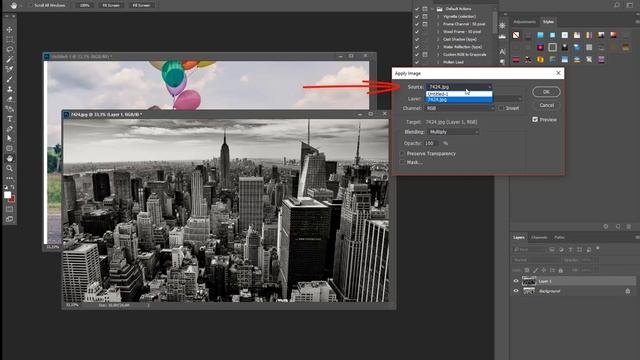Switch to the Channels tab

pos(539,237)
